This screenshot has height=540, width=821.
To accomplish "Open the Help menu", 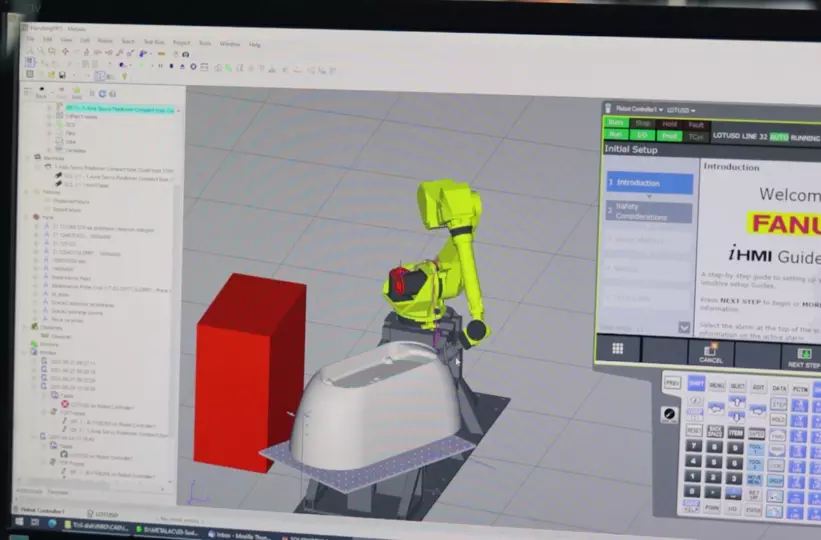I will tap(254, 44).
